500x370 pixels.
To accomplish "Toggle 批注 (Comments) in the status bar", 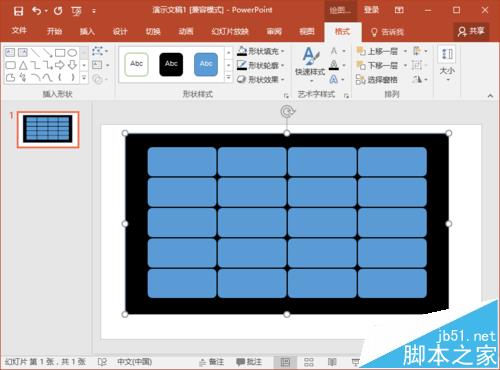I will 249,362.
